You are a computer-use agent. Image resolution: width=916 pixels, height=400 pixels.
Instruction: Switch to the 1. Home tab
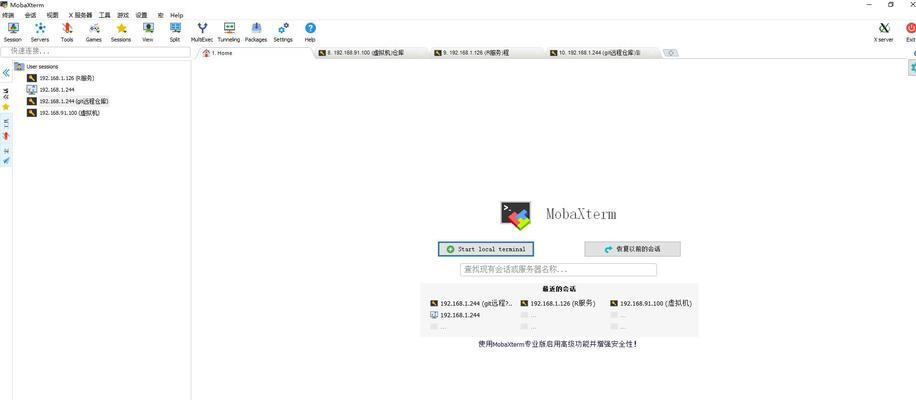tap(254, 53)
